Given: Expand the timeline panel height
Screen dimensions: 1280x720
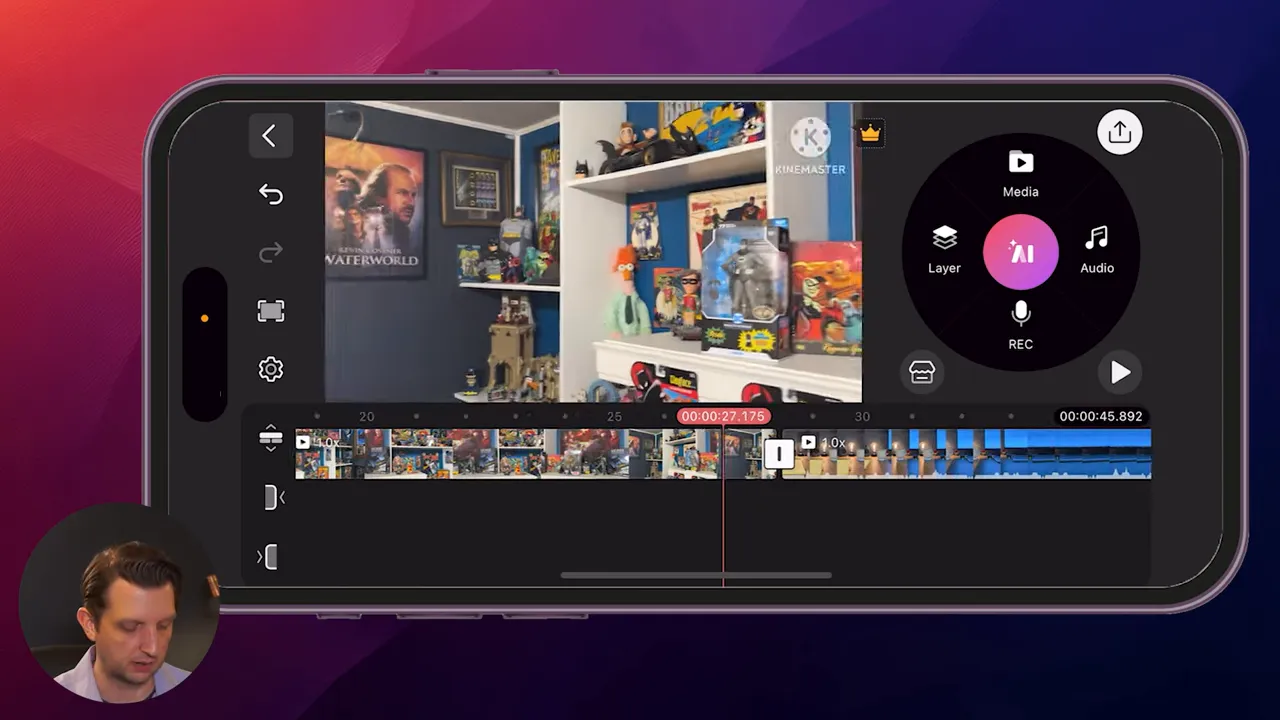Looking at the screenshot, I should pos(271,437).
